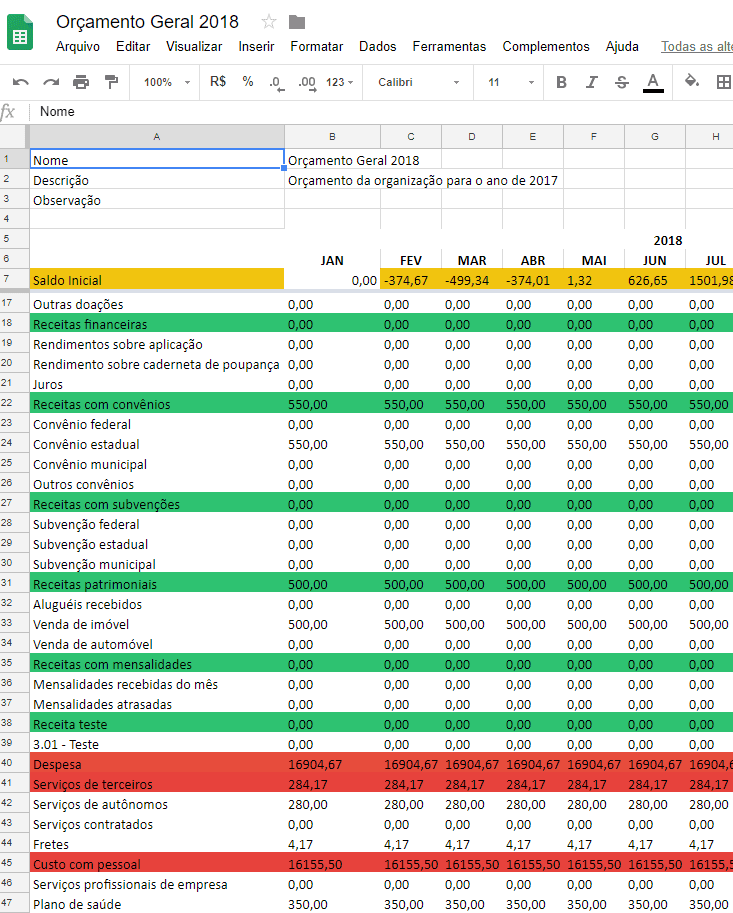Select cell Descrição
Viewport: 733px width, 913px height.
157,179
